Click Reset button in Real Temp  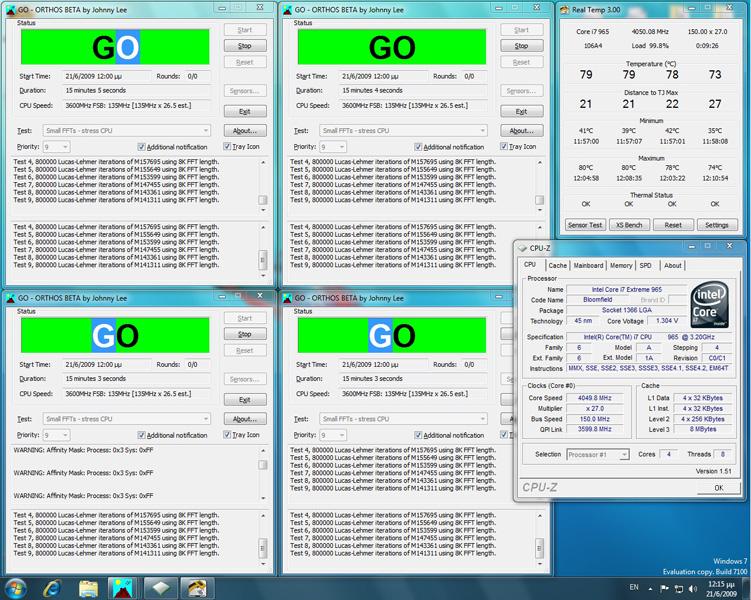coord(673,225)
